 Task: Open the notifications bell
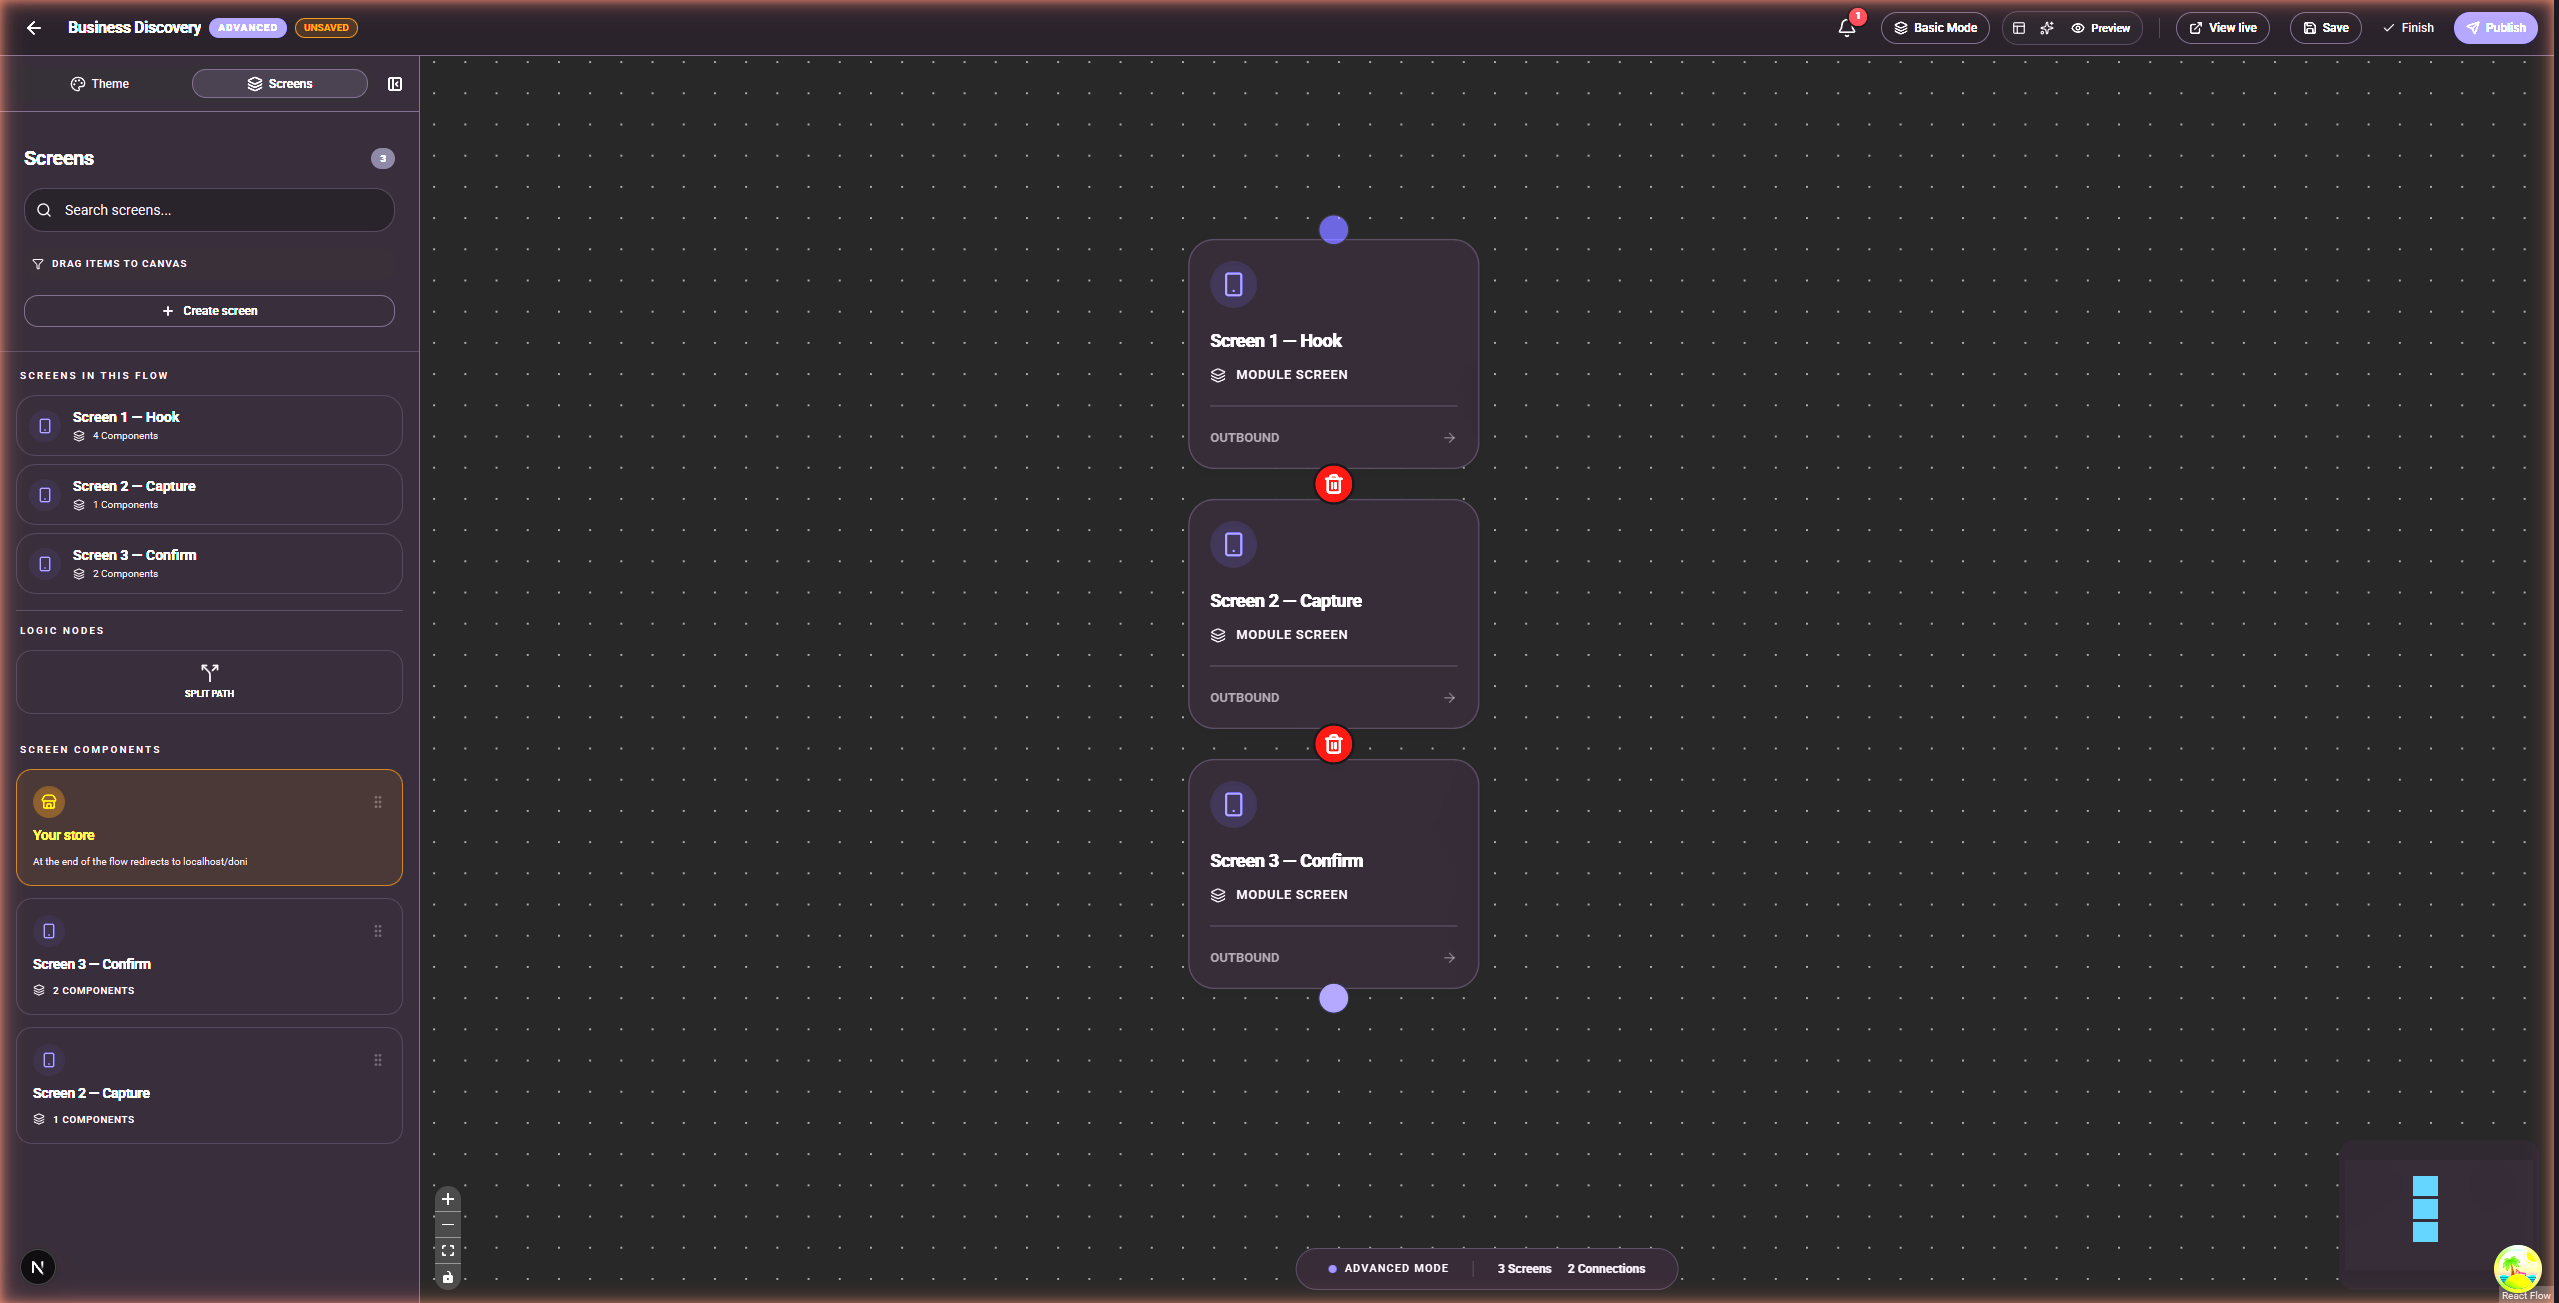tap(1846, 28)
